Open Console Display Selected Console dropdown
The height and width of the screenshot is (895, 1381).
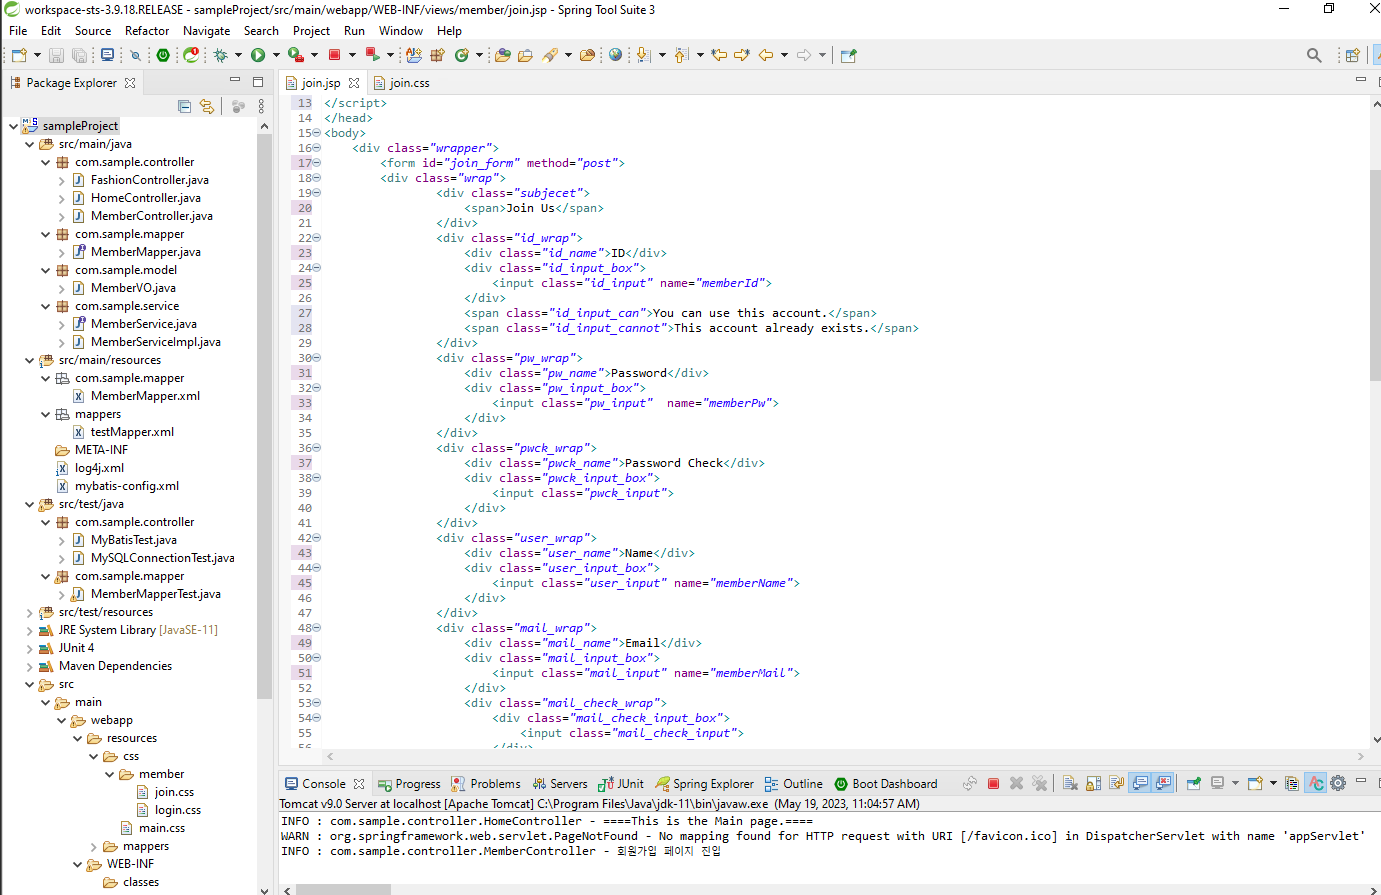(1235, 783)
